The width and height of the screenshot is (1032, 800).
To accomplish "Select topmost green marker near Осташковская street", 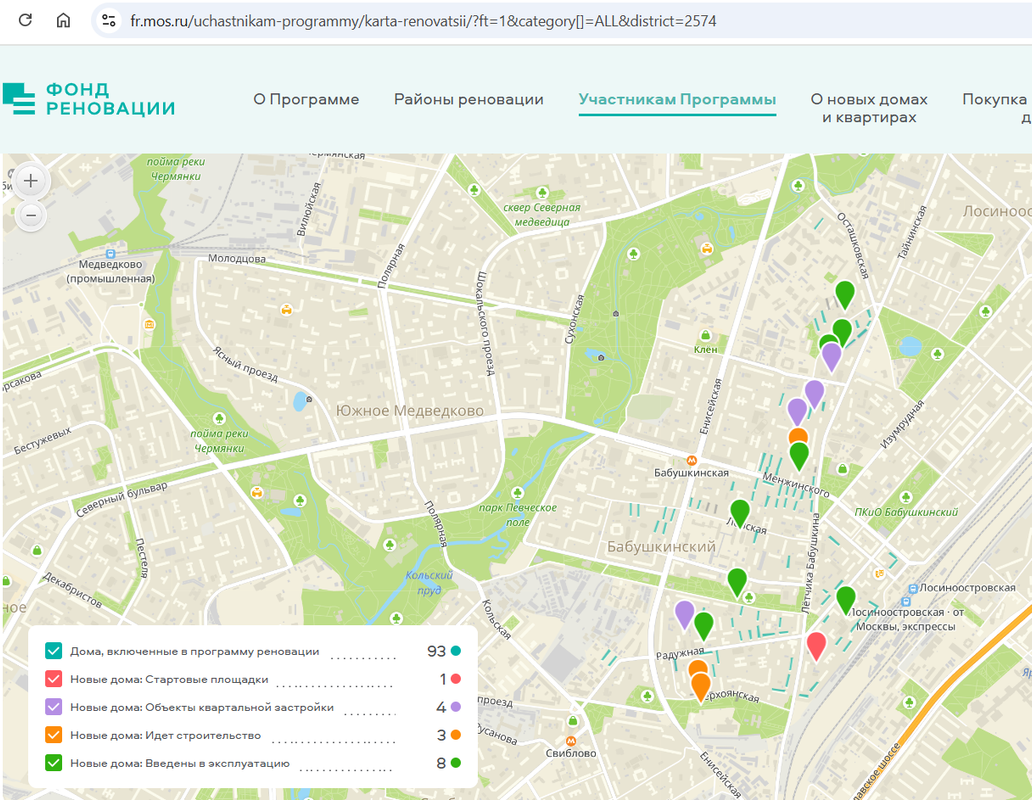I will (845, 293).
